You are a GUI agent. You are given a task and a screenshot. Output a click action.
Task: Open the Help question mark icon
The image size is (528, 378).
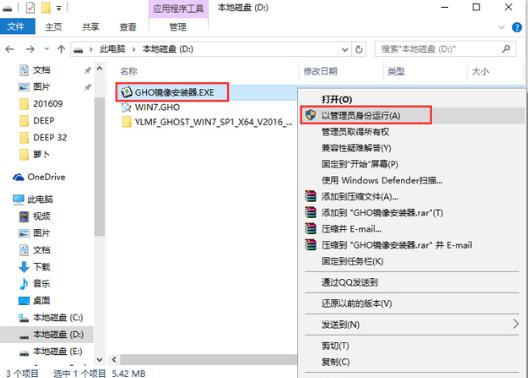(x=517, y=27)
